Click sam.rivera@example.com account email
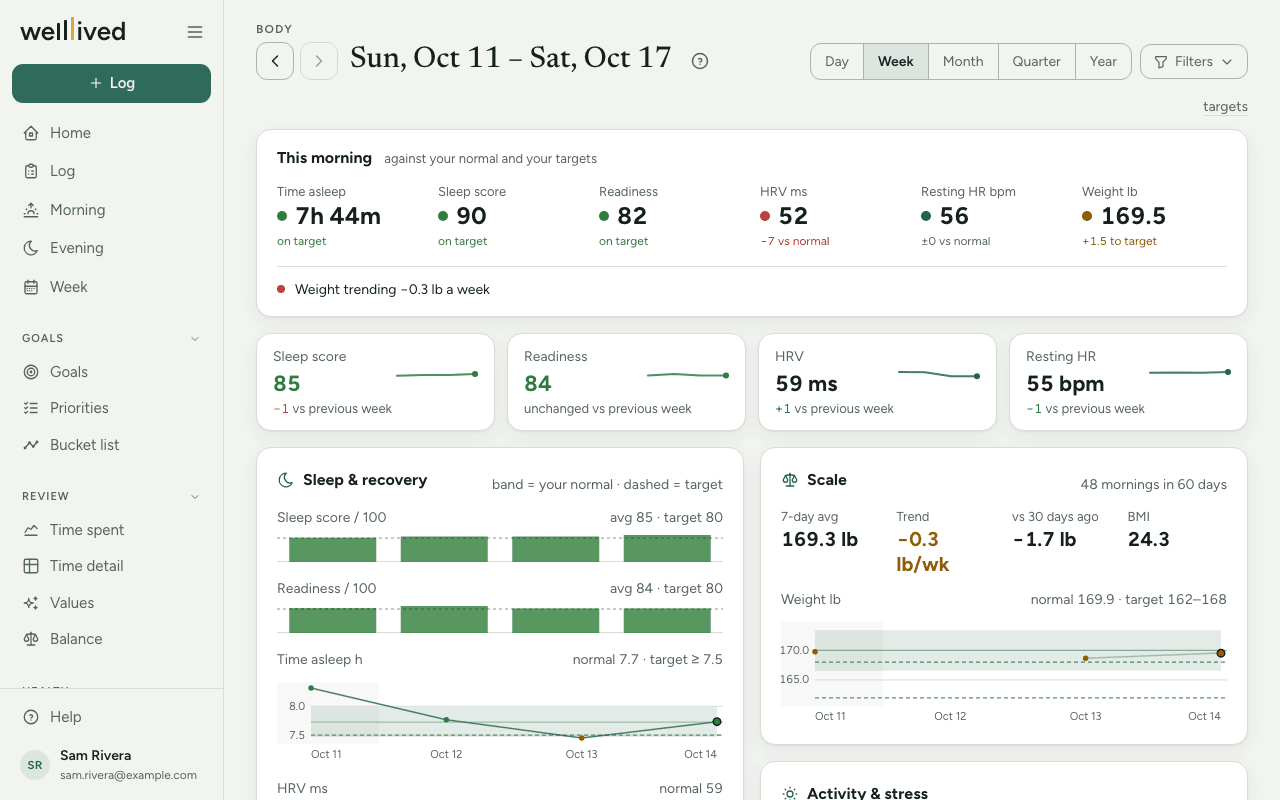Image resolution: width=1280 pixels, height=800 pixels. click(128, 775)
